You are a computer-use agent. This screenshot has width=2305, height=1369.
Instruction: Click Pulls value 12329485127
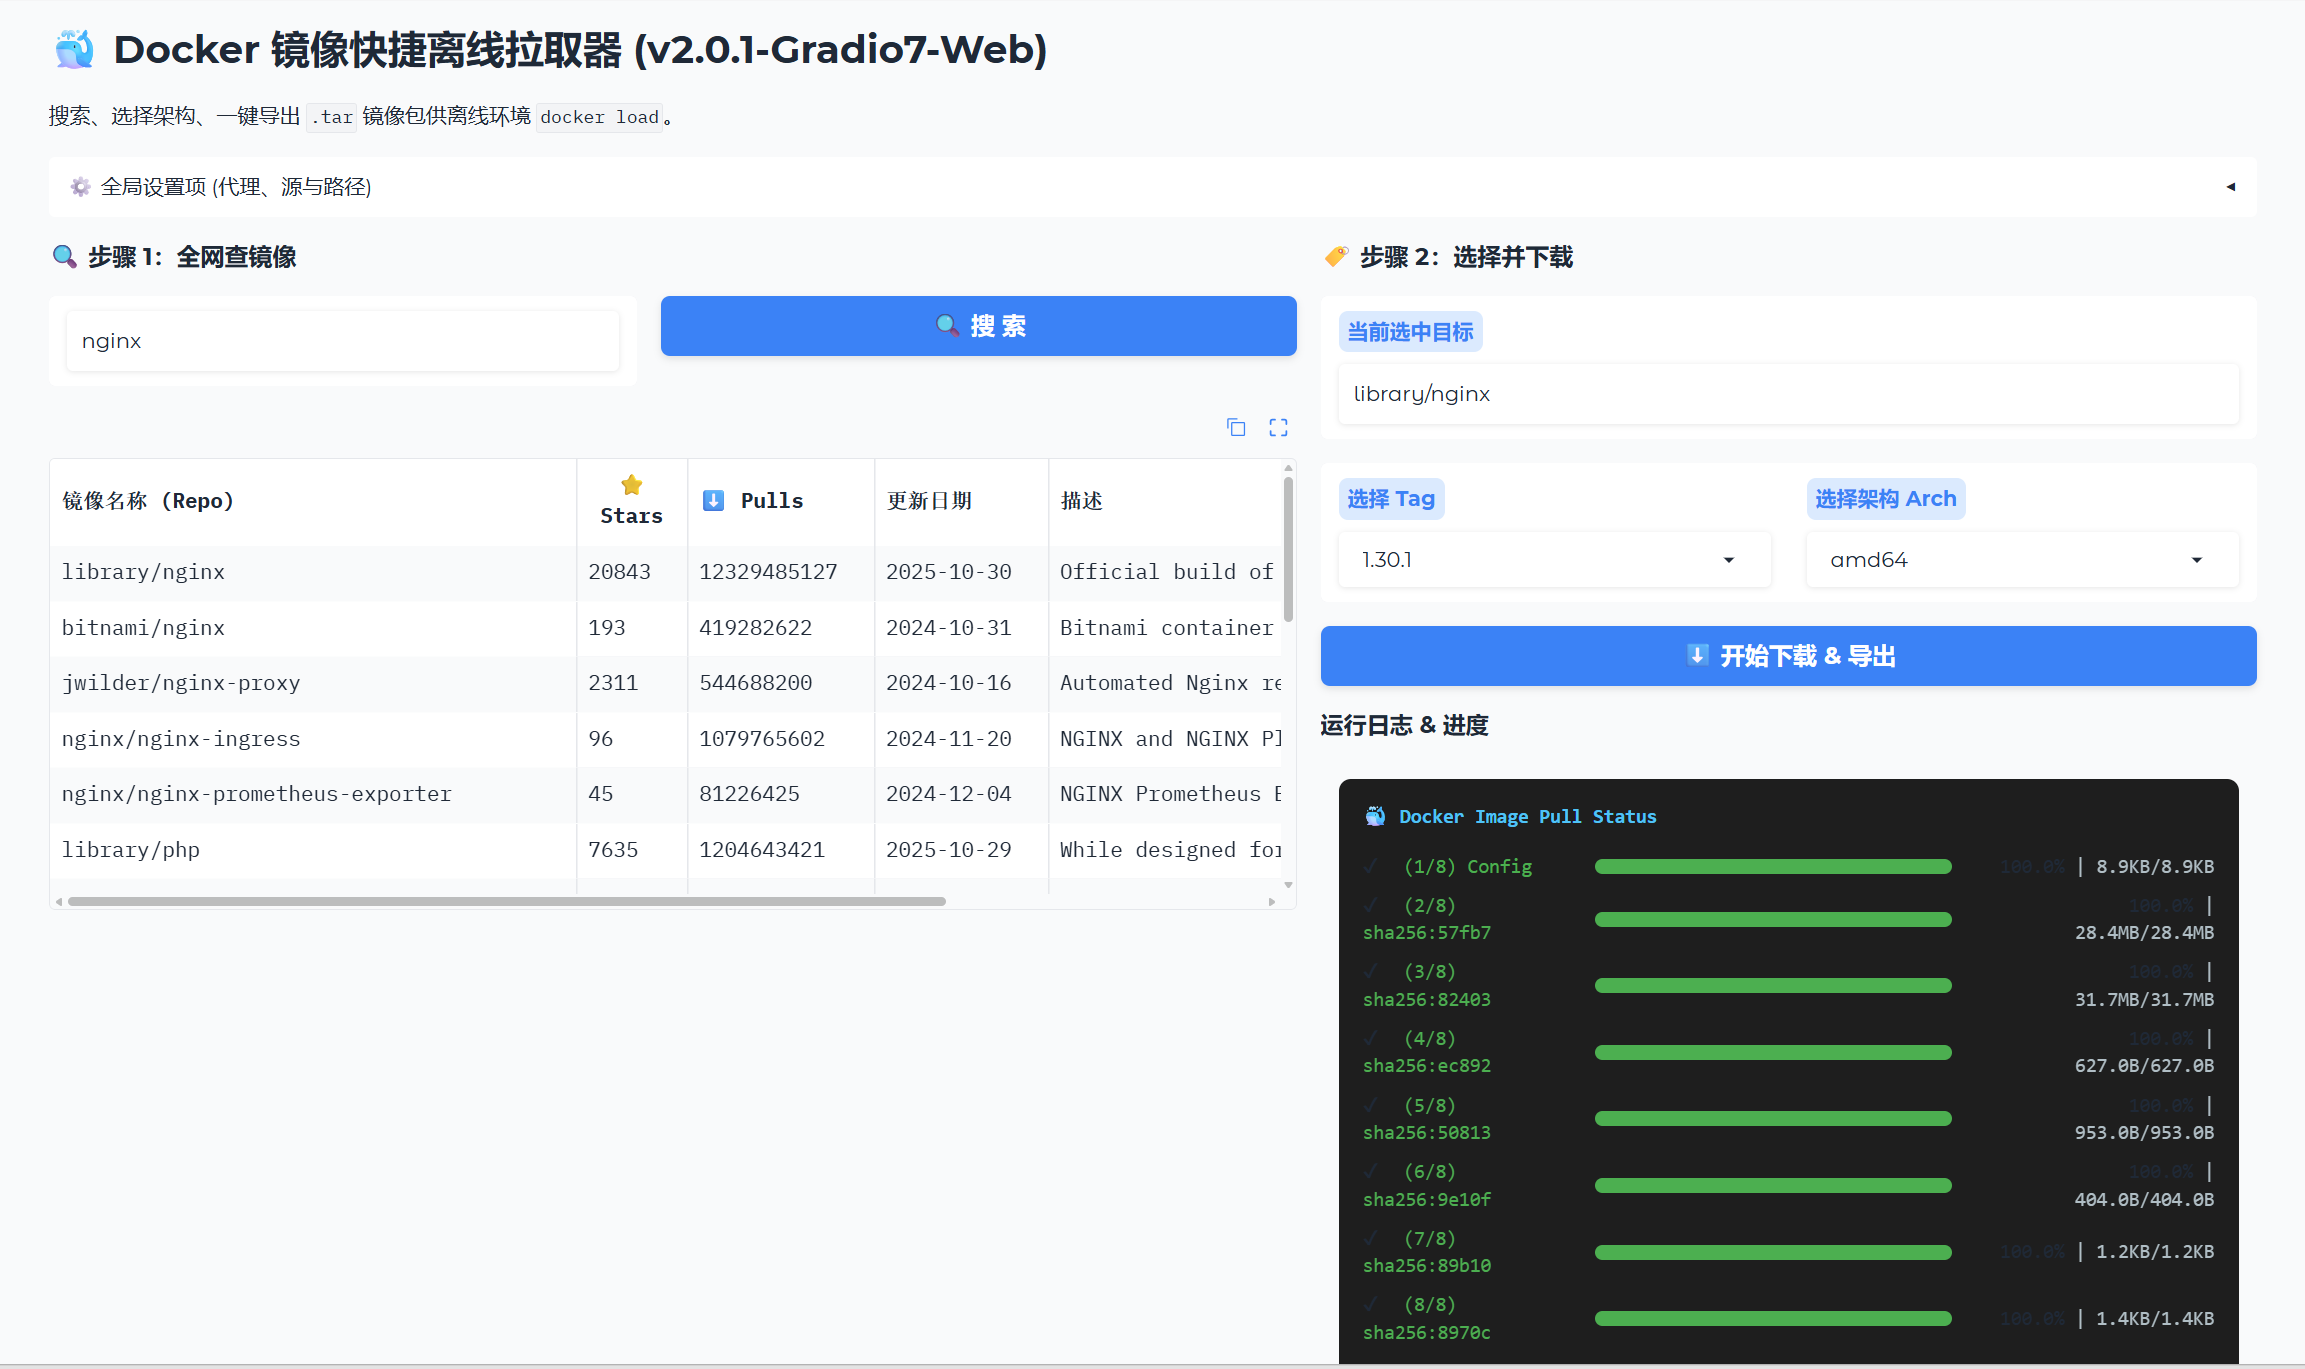(x=768, y=572)
